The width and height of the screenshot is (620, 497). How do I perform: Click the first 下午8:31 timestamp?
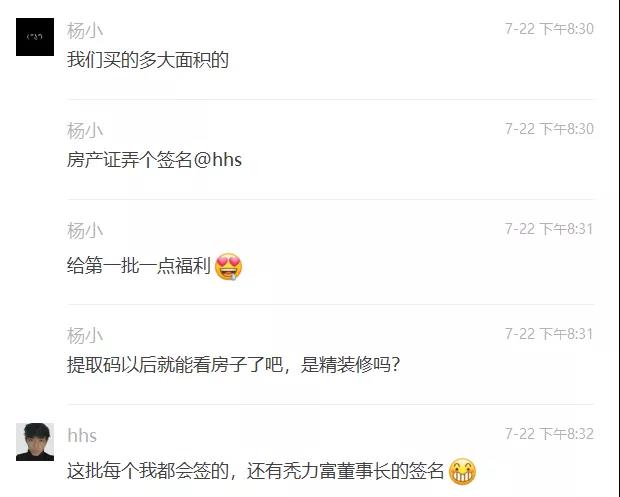[x=549, y=229]
